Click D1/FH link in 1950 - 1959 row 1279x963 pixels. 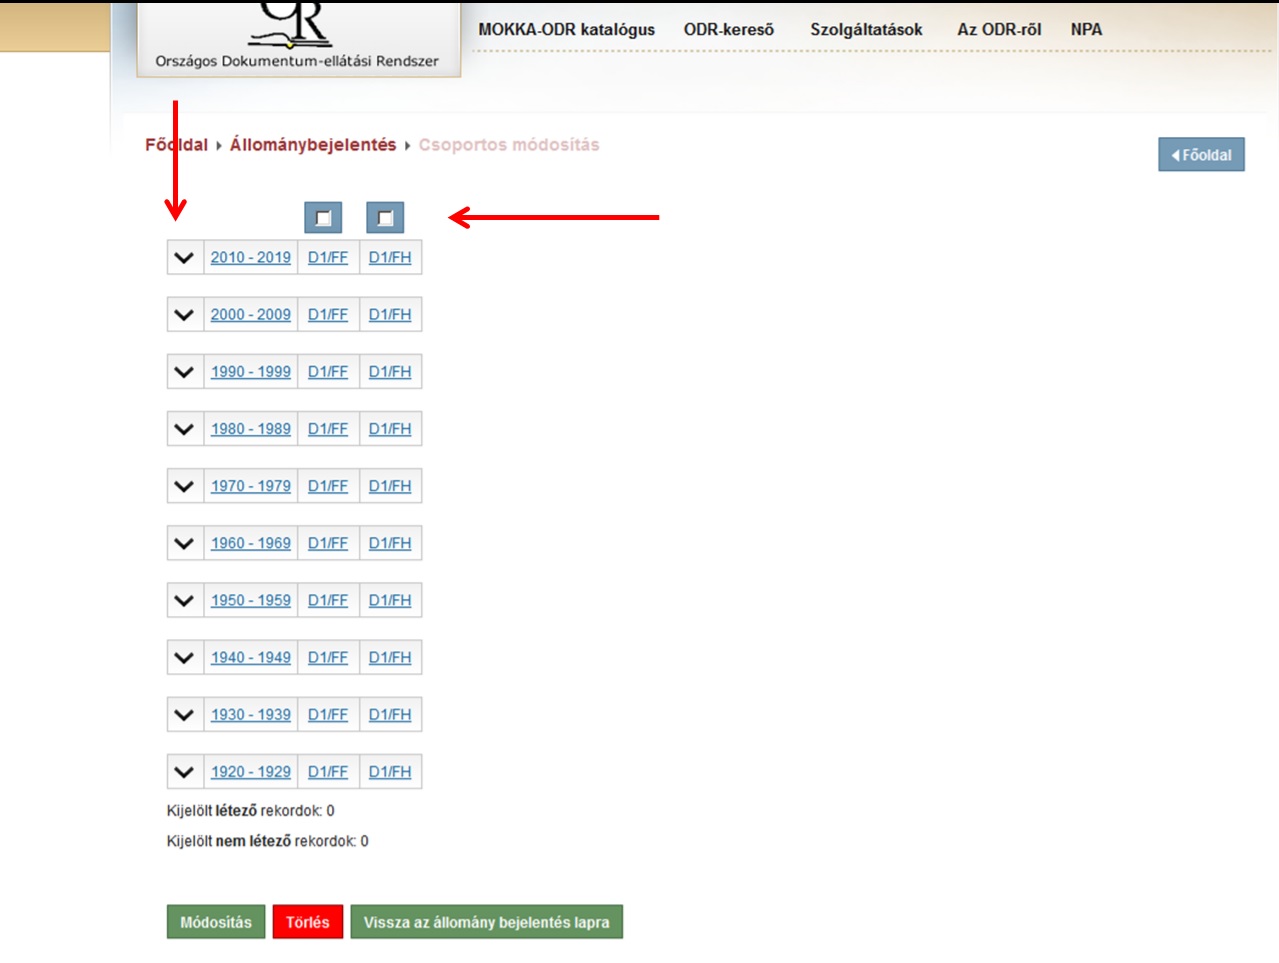[x=390, y=600]
